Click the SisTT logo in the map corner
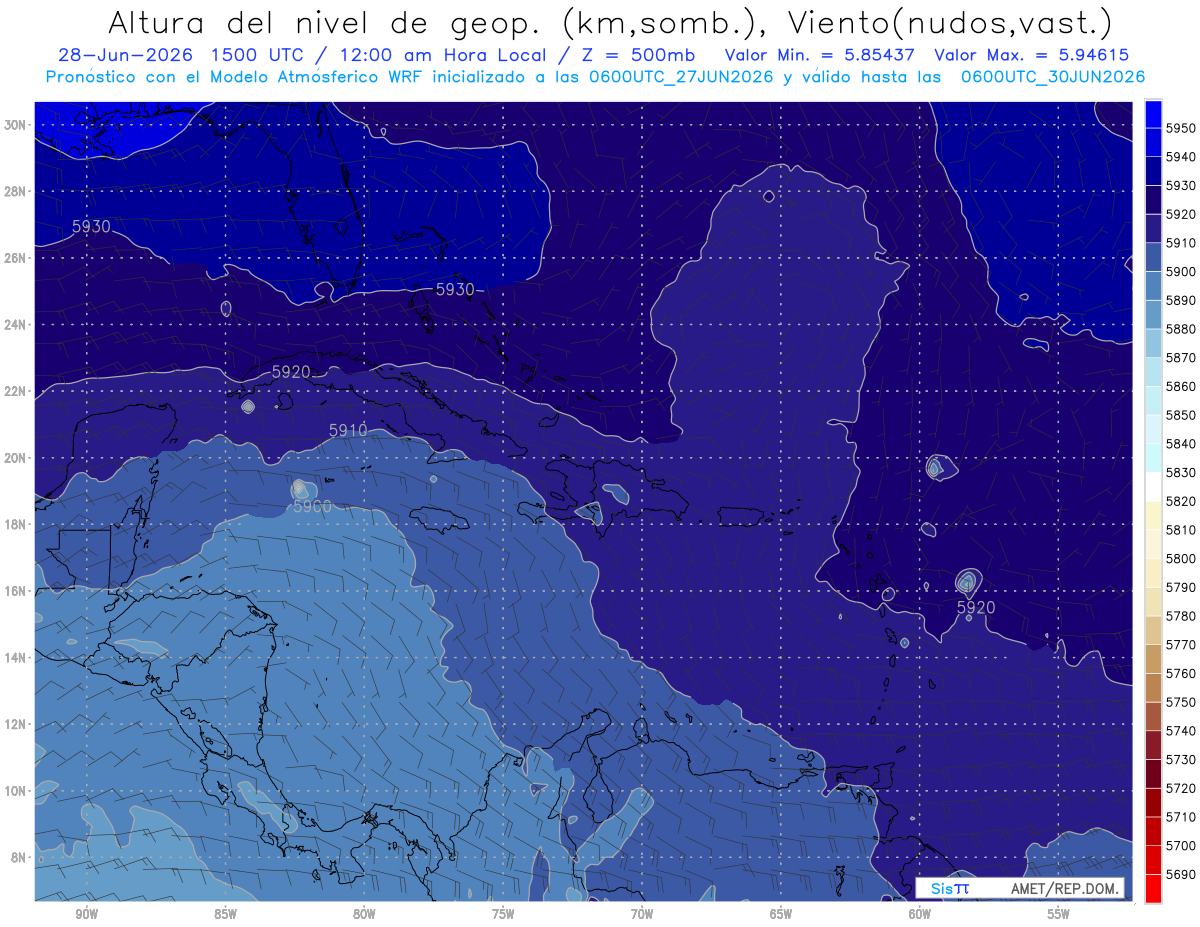1200x927 pixels. pyautogui.click(x=949, y=888)
